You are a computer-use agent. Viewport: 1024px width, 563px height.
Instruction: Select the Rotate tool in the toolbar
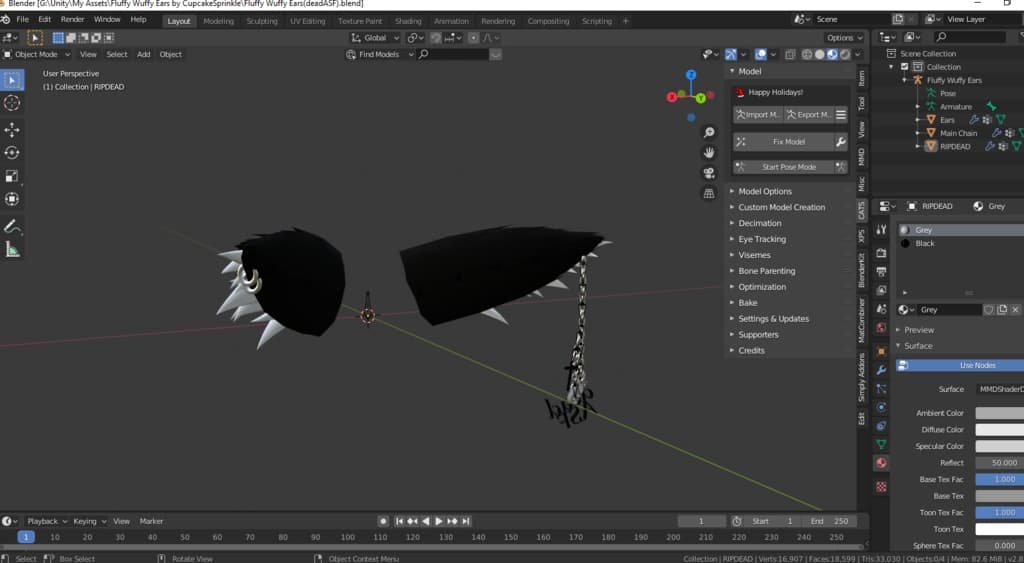pos(12,152)
